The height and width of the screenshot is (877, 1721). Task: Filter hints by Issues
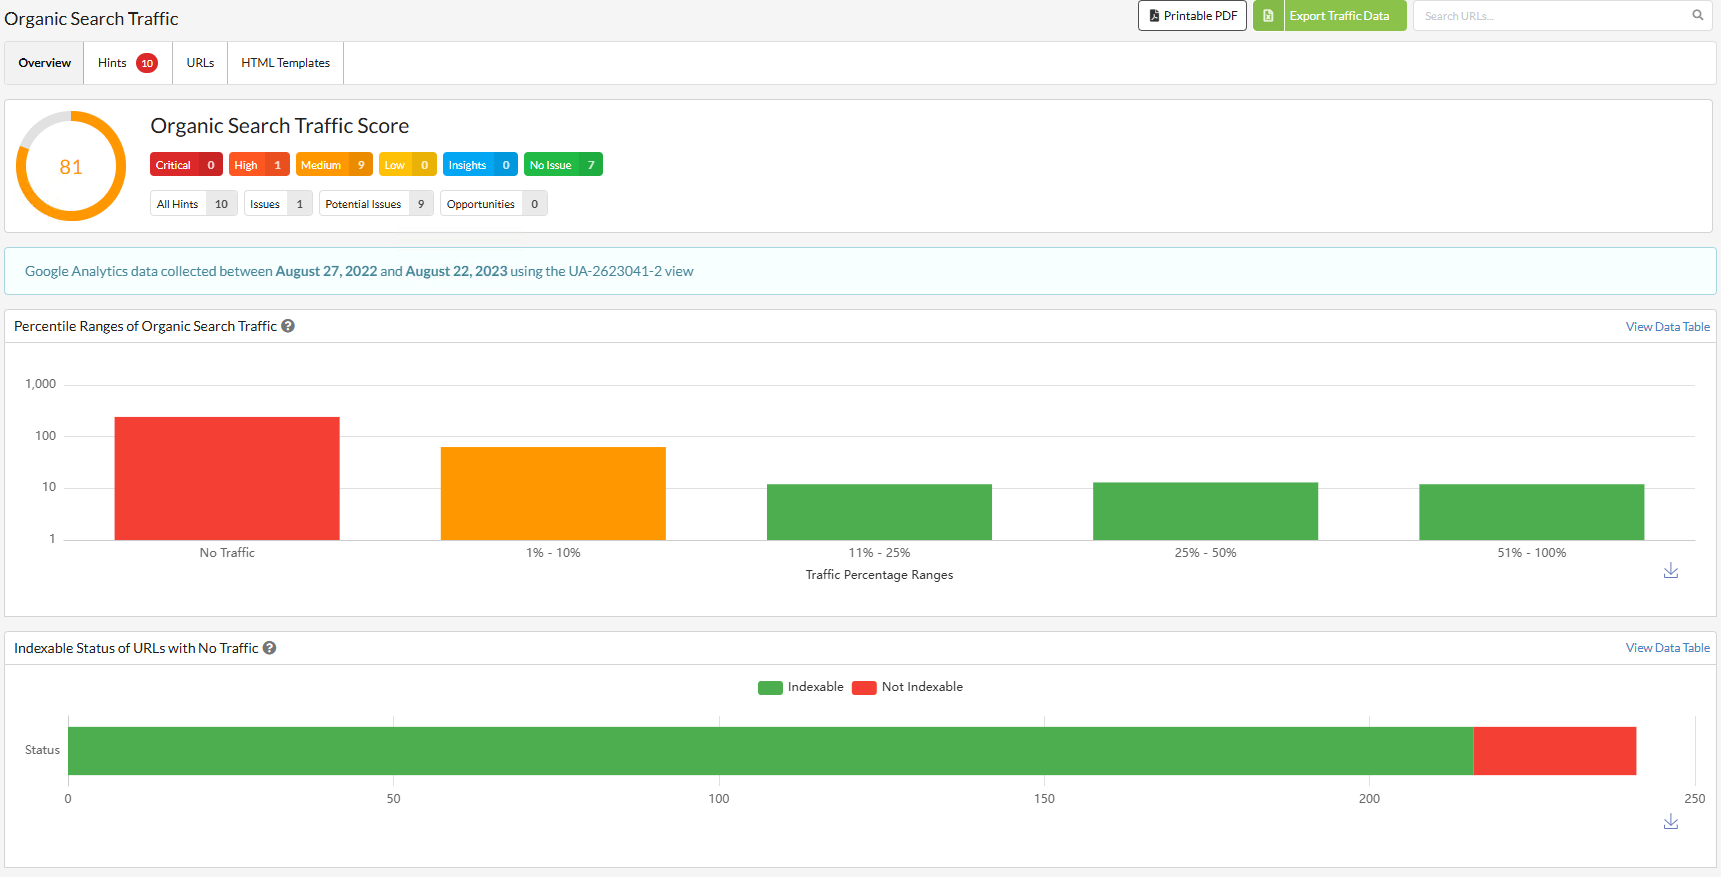(x=278, y=204)
